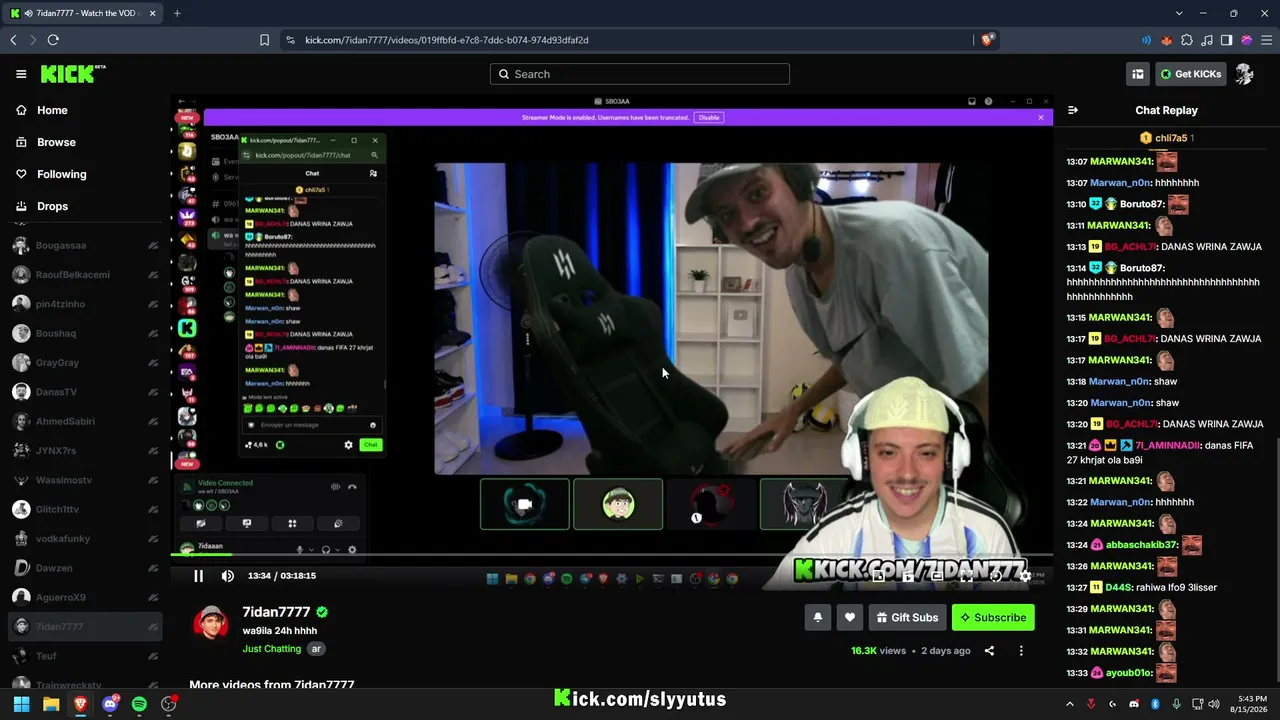Subscribe to 7idan7777

pyautogui.click(x=993, y=618)
